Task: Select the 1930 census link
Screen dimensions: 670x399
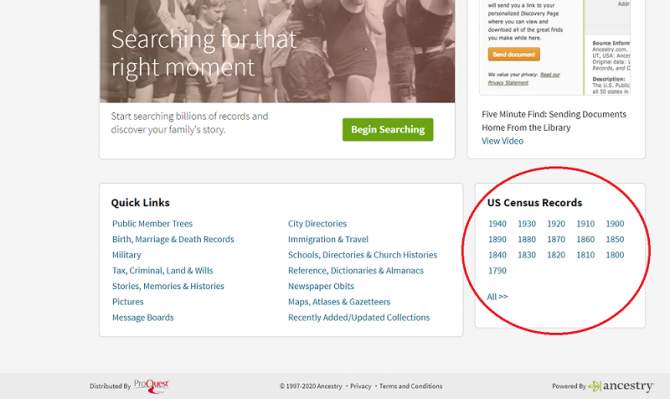Action: click(x=527, y=224)
